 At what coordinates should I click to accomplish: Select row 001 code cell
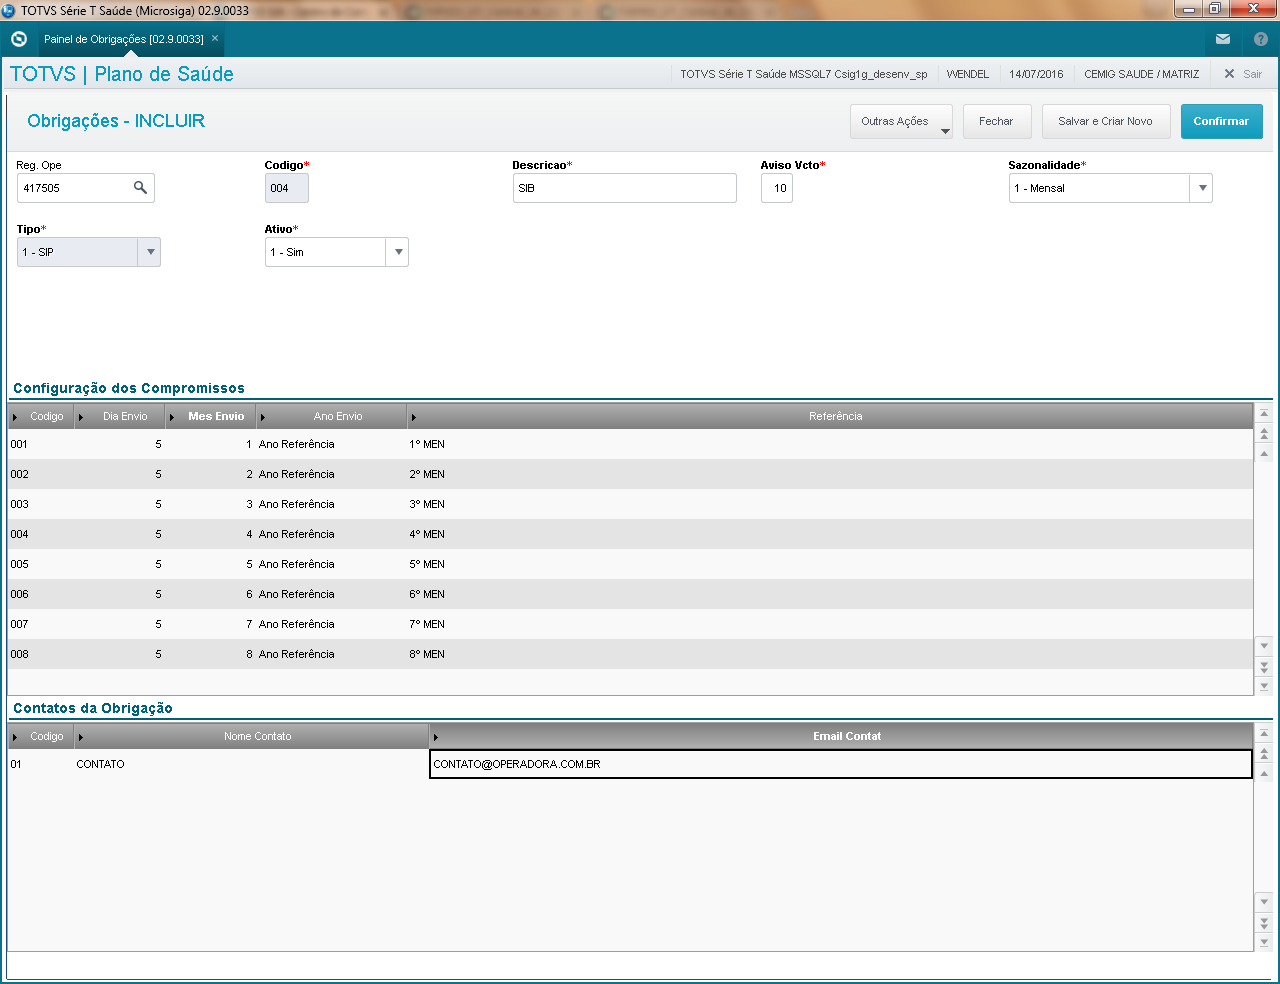pyautogui.click(x=41, y=444)
